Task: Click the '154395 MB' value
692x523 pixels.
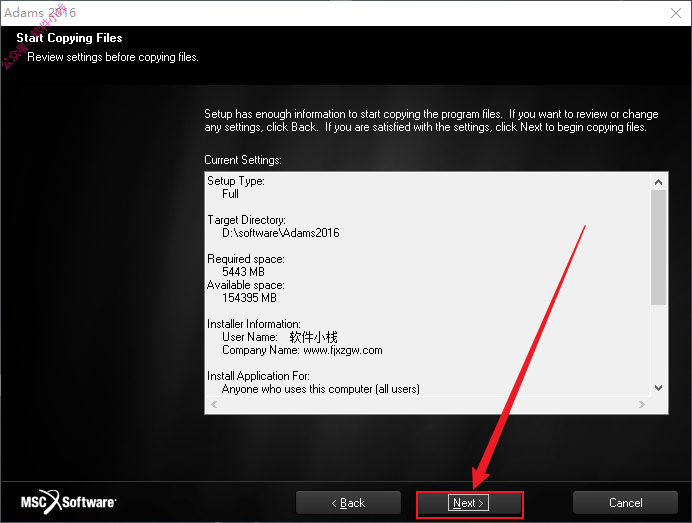Action: 249,298
